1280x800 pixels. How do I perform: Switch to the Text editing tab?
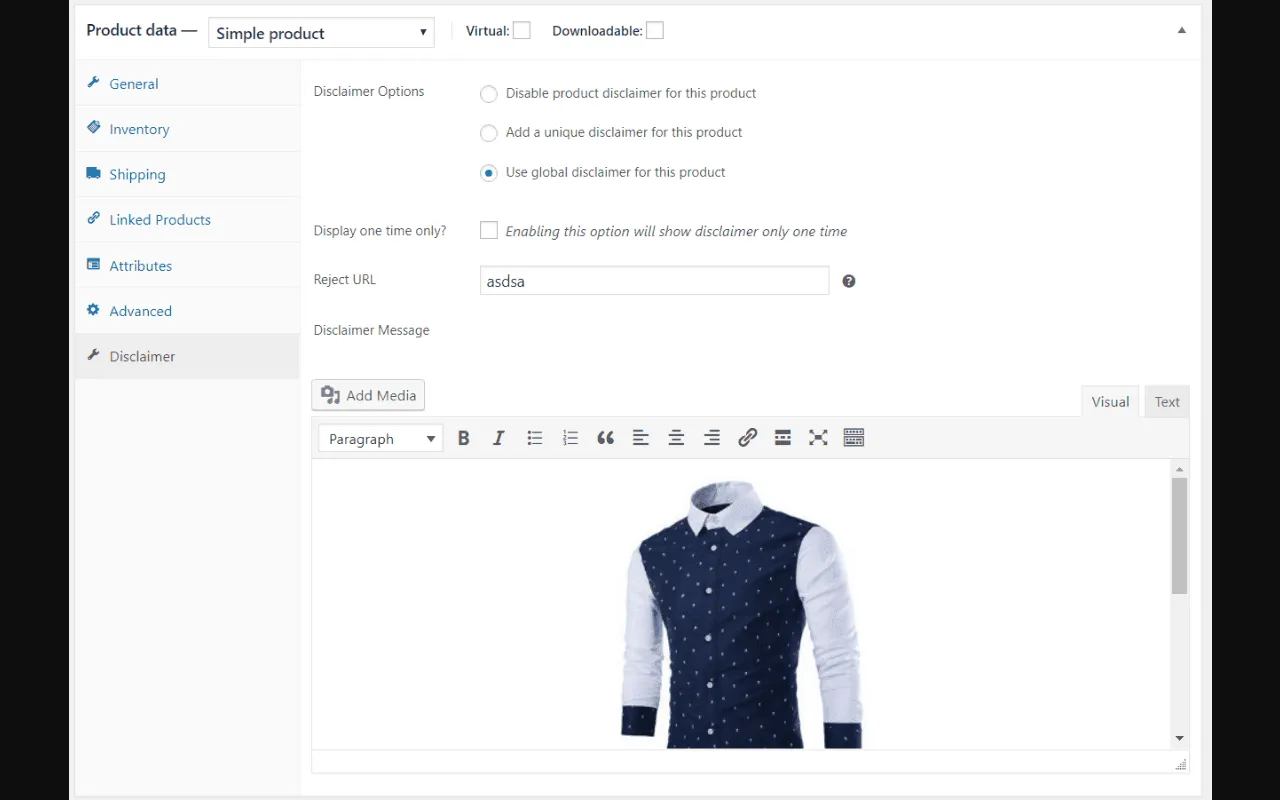pyautogui.click(x=1166, y=401)
